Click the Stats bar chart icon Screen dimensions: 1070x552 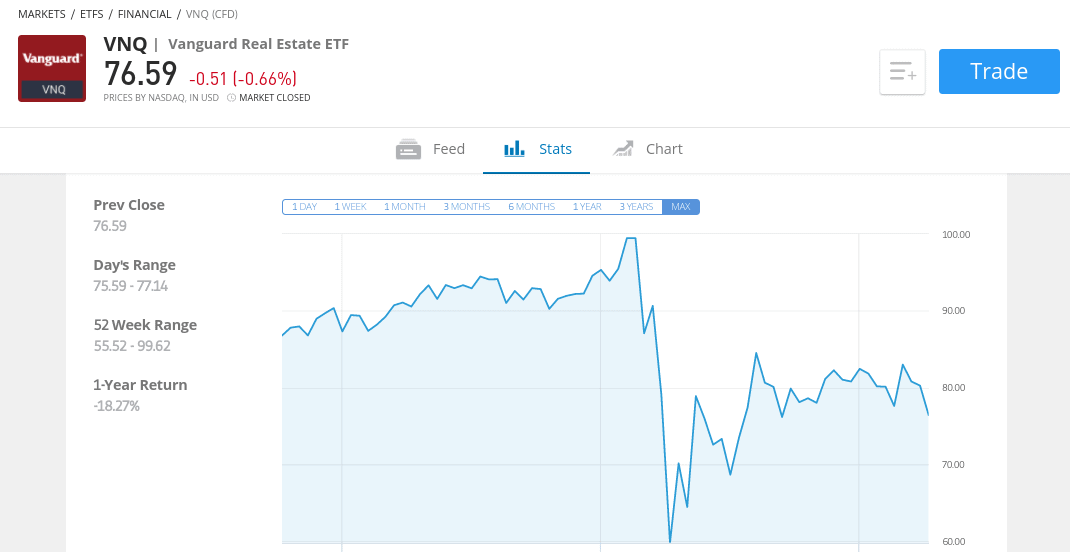[x=514, y=149]
